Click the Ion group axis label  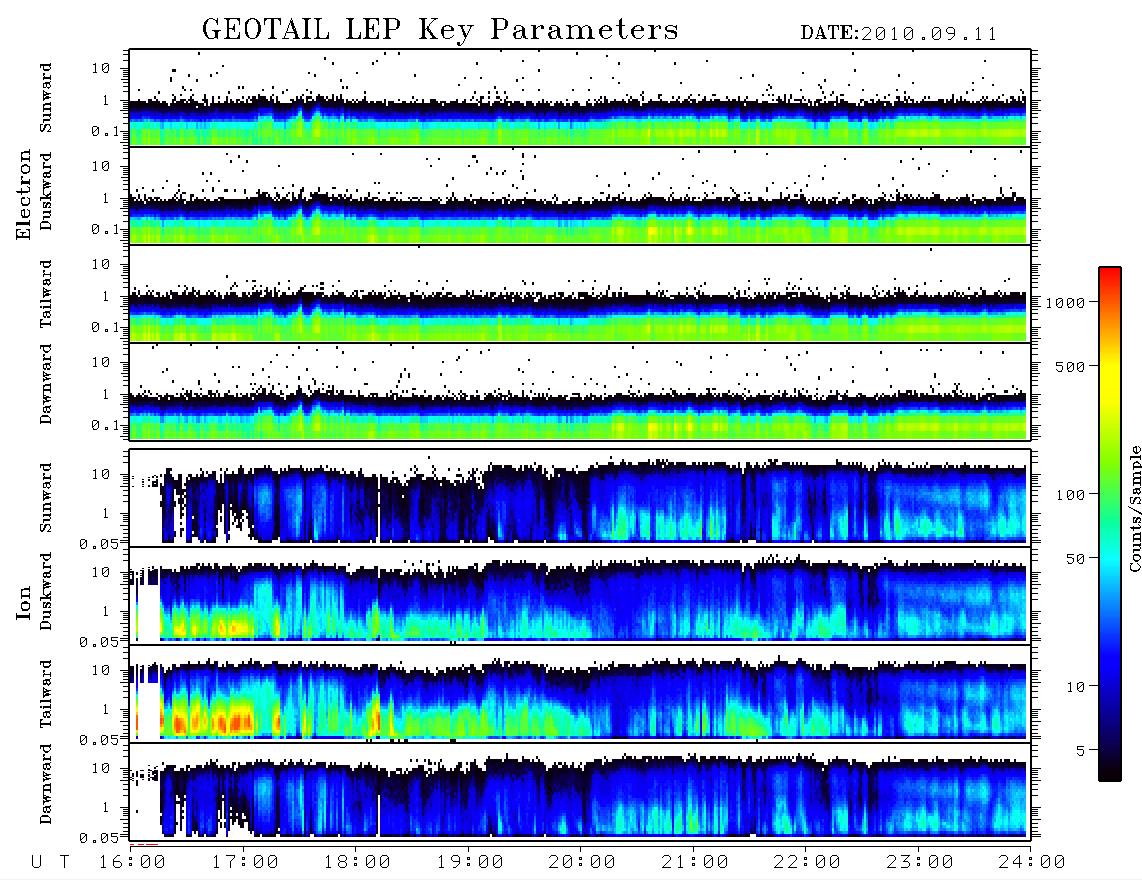tap(24, 602)
